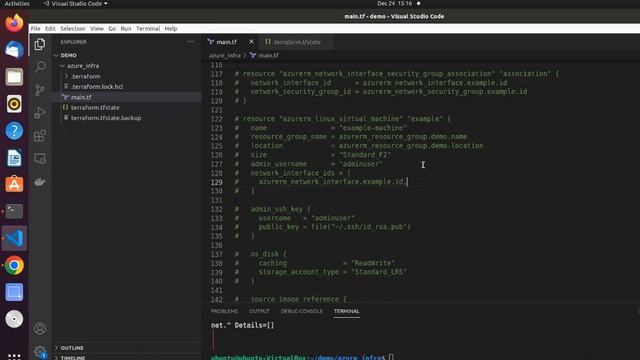The height and width of the screenshot is (360, 640).
Task: Open the Selection menu
Action: tap(73, 29)
